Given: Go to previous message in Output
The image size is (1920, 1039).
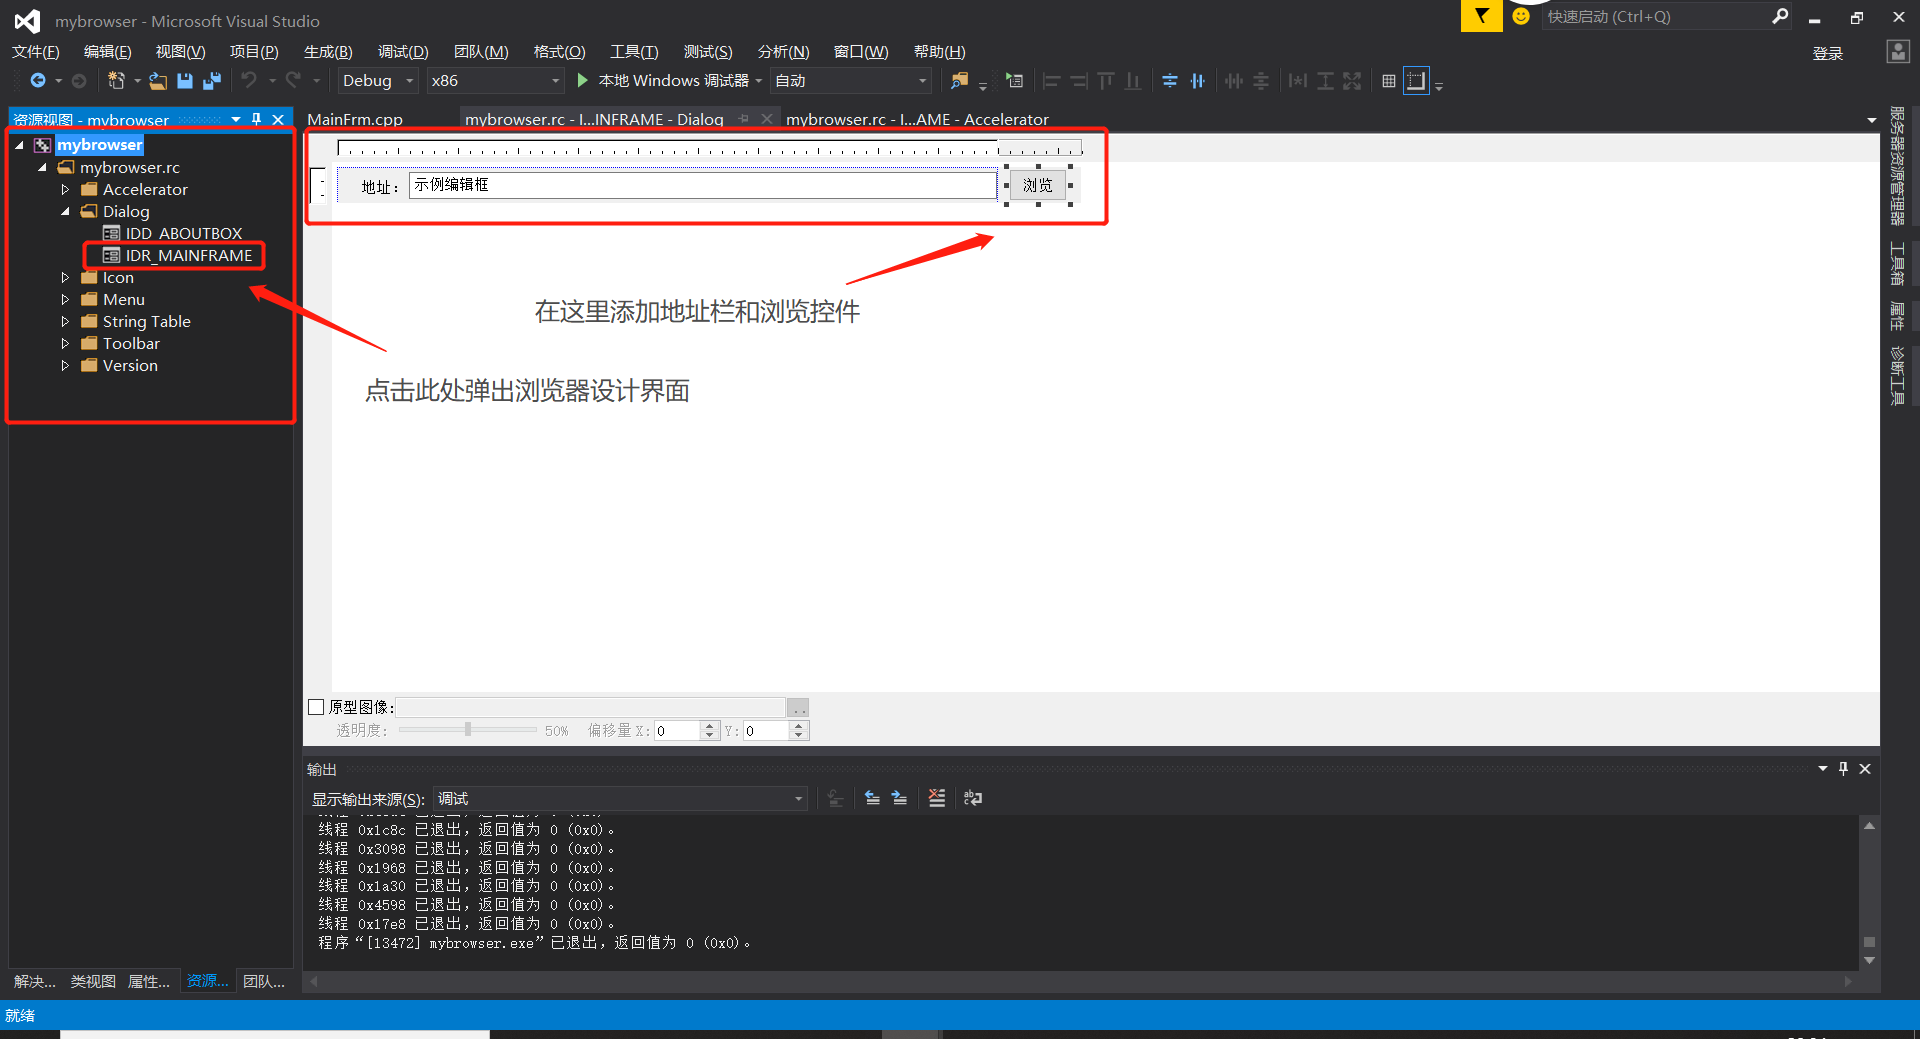Looking at the screenshot, I should [x=872, y=798].
